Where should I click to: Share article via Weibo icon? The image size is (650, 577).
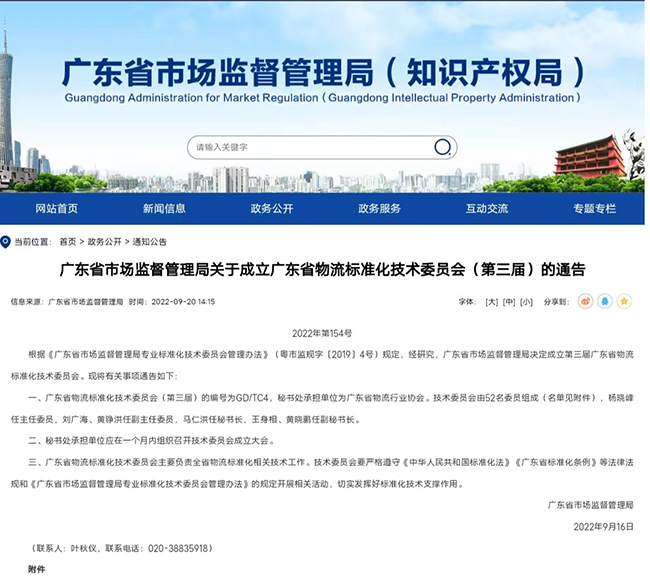point(586,301)
